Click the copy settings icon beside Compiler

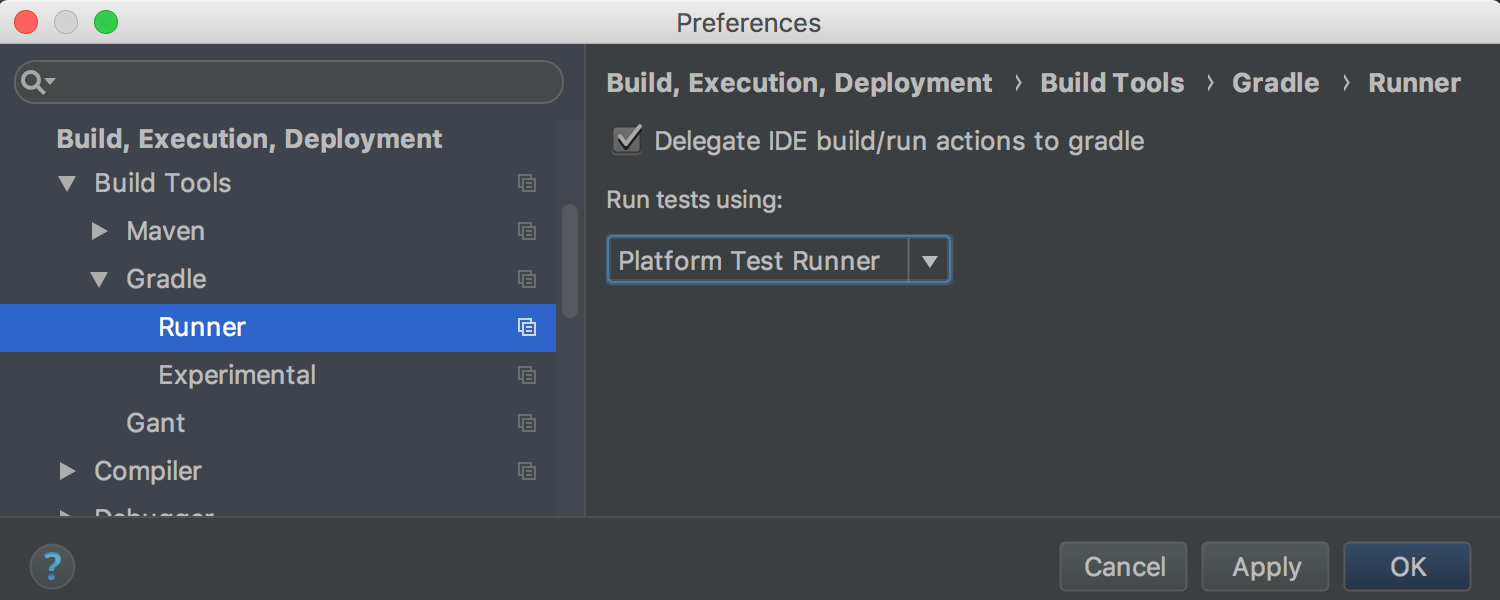[x=527, y=471]
